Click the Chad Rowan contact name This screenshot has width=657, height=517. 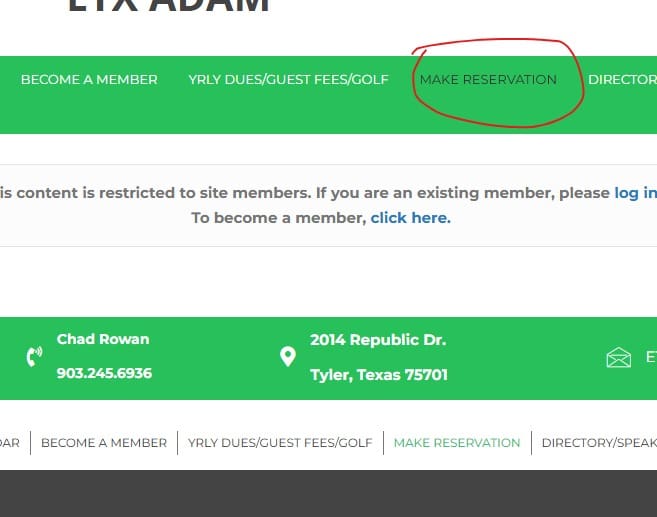(x=103, y=339)
